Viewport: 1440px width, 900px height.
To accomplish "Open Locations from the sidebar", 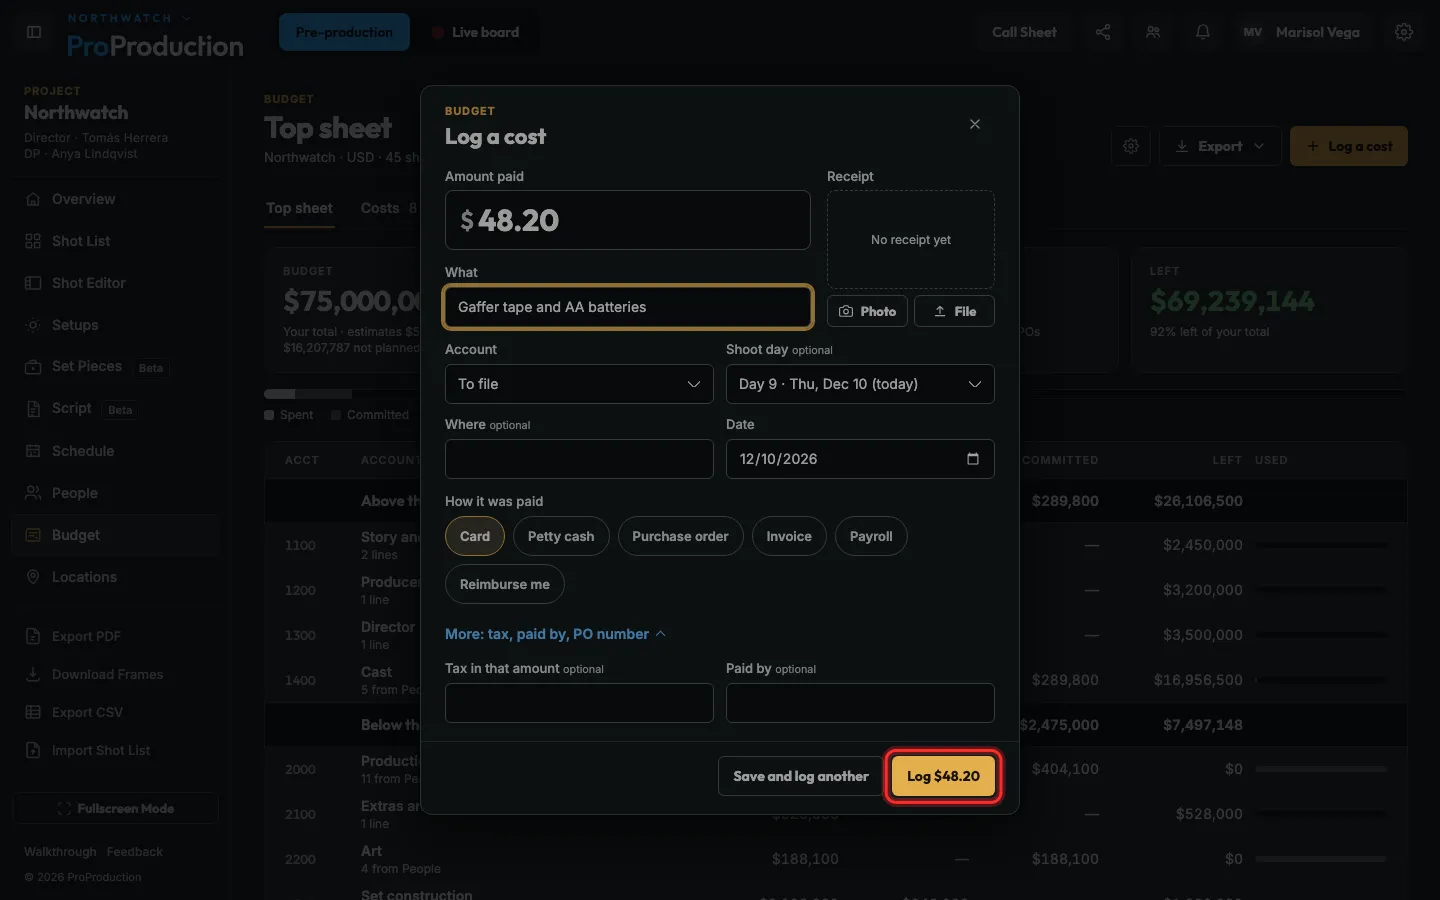I will tap(116, 577).
